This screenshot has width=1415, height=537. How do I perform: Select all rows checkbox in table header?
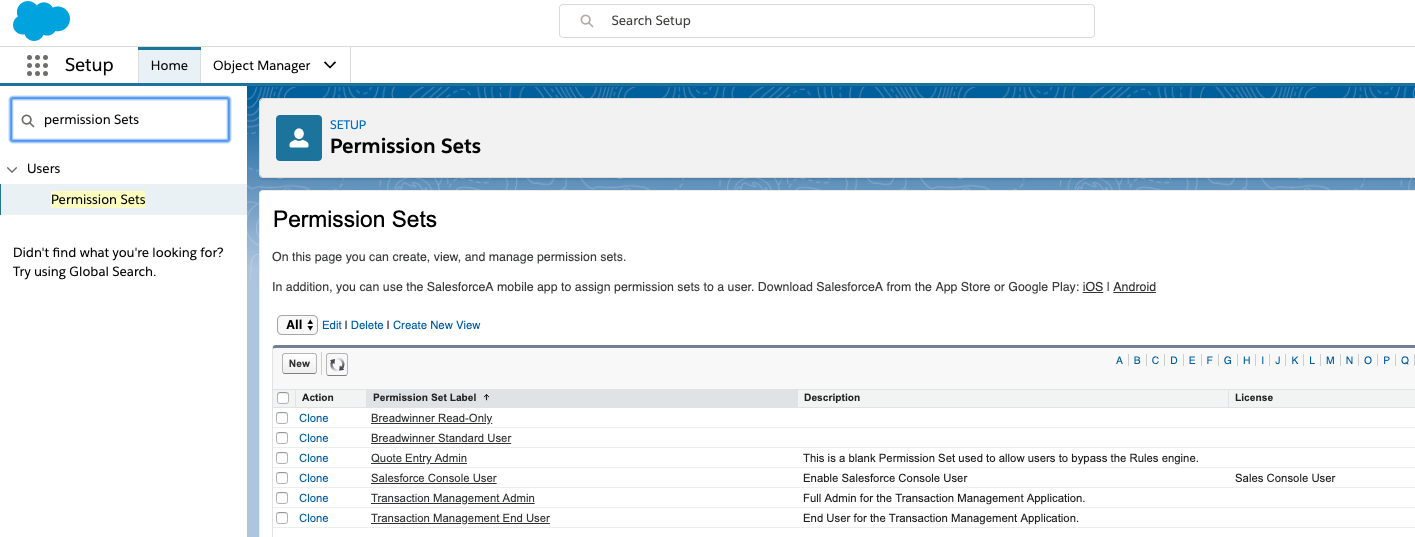[x=283, y=398]
